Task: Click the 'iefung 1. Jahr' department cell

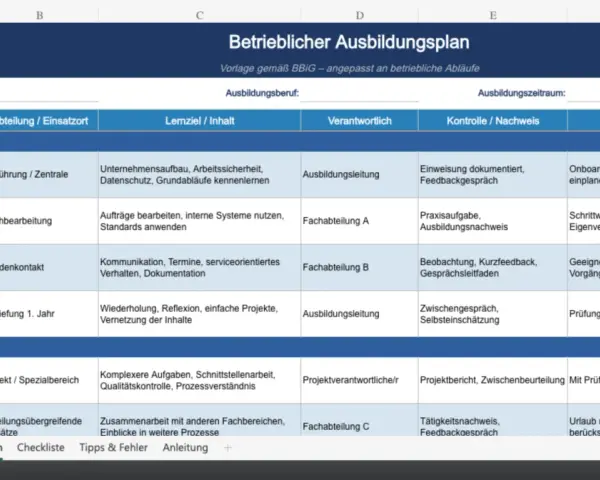Action: (x=49, y=314)
